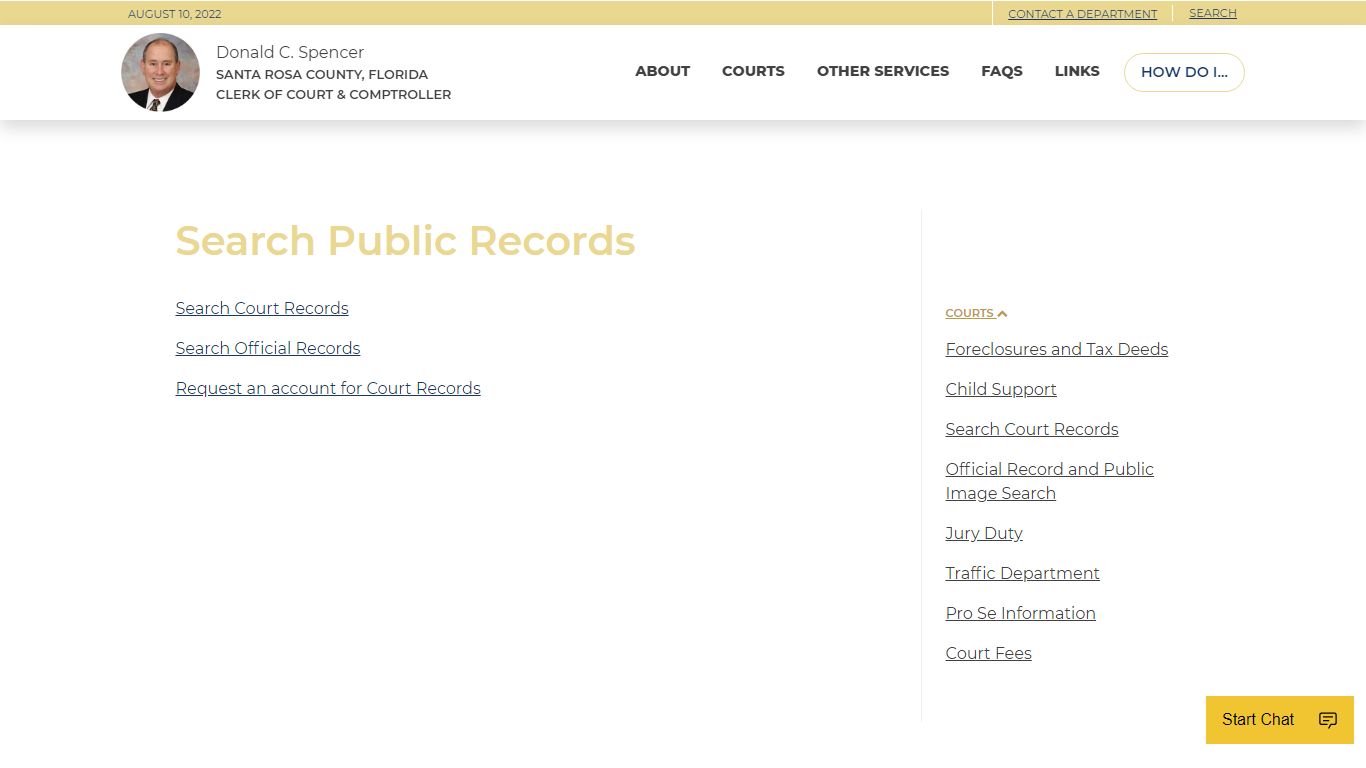Open the Other Services menu
The height and width of the screenshot is (768, 1366).
coord(883,71)
